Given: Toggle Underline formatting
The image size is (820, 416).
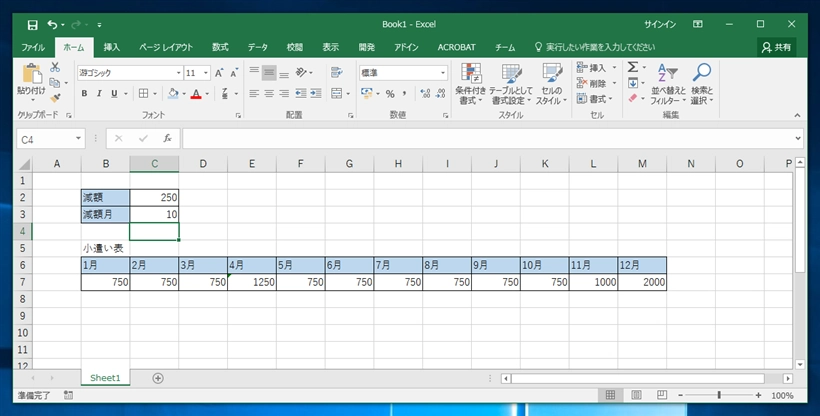Looking at the screenshot, I should point(114,94).
